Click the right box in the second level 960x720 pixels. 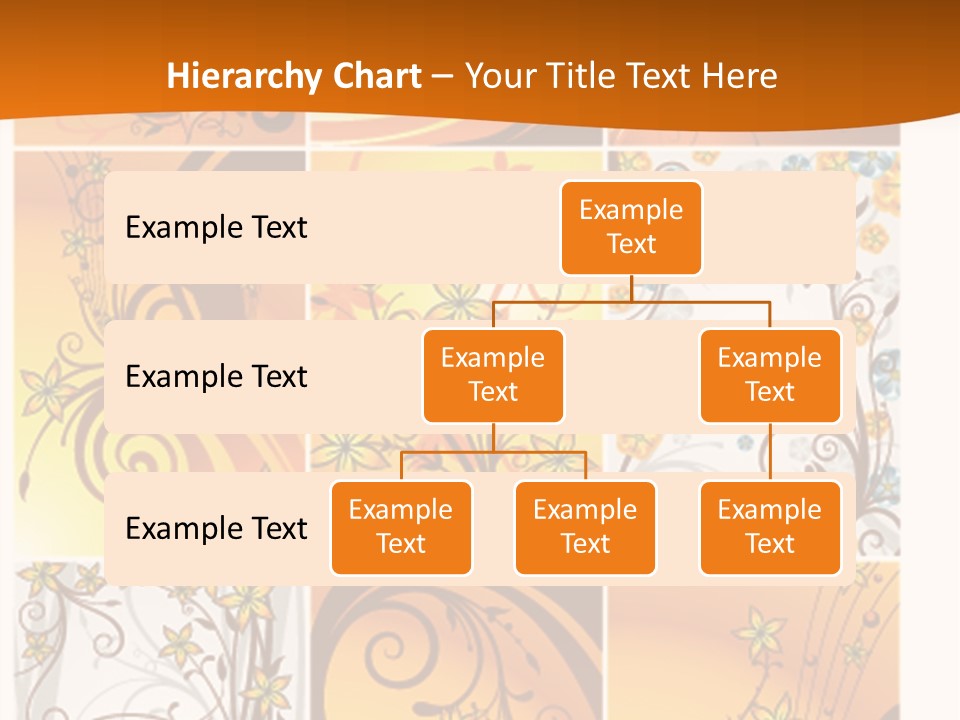click(770, 375)
